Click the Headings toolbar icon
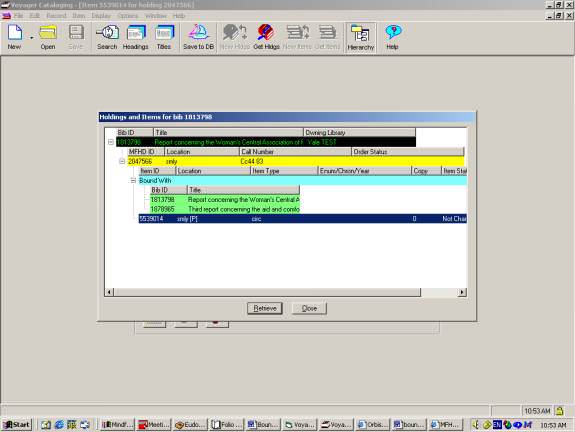 (x=136, y=32)
